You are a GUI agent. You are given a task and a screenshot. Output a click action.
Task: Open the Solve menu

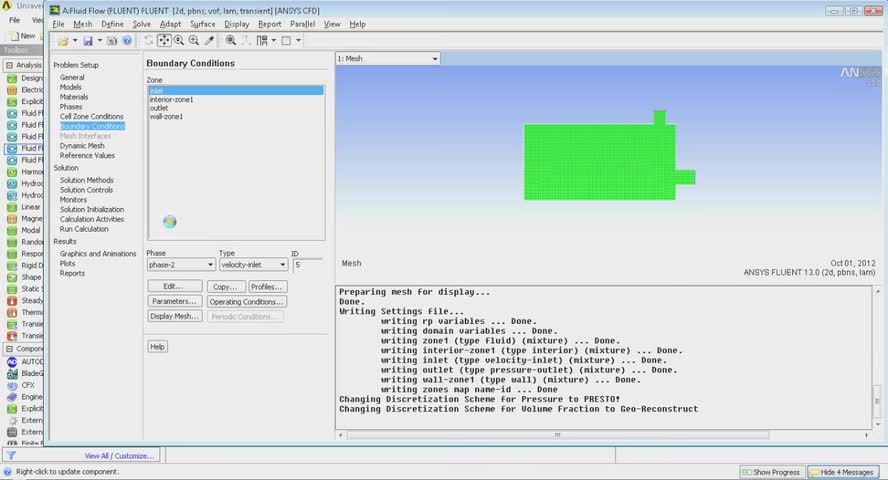point(142,24)
